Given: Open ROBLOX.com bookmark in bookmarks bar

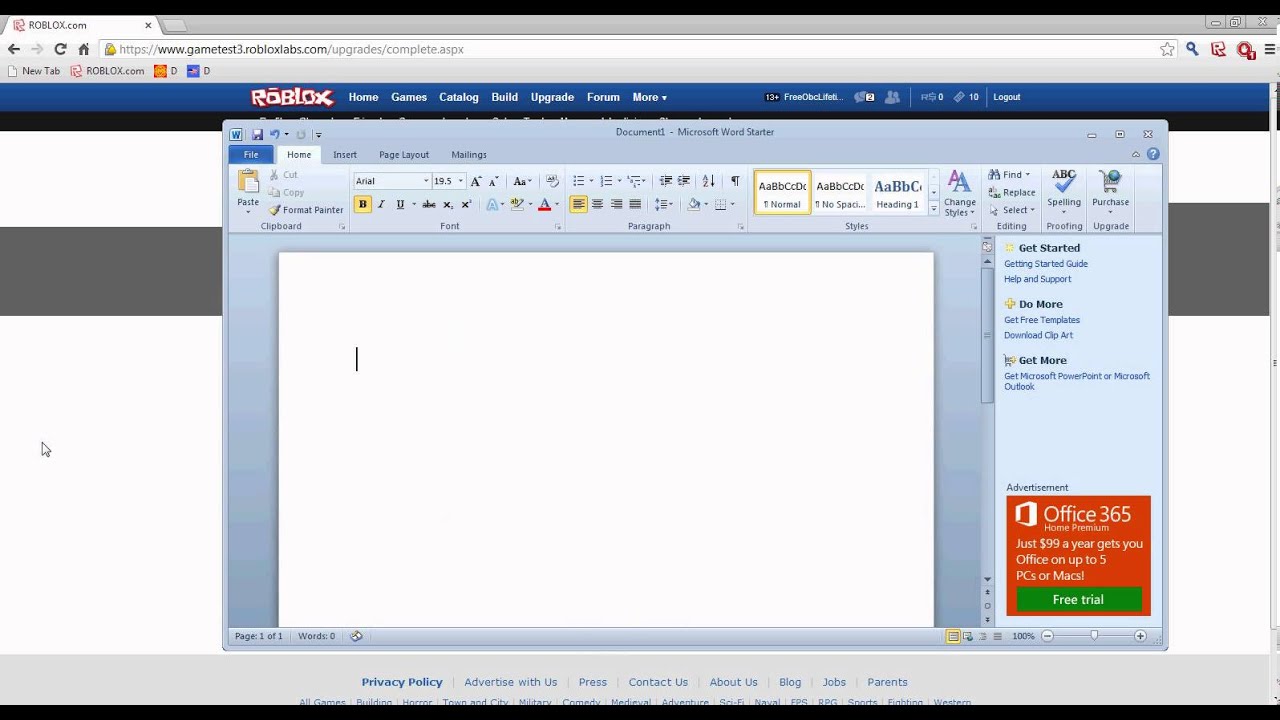Looking at the screenshot, I should point(107,71).
